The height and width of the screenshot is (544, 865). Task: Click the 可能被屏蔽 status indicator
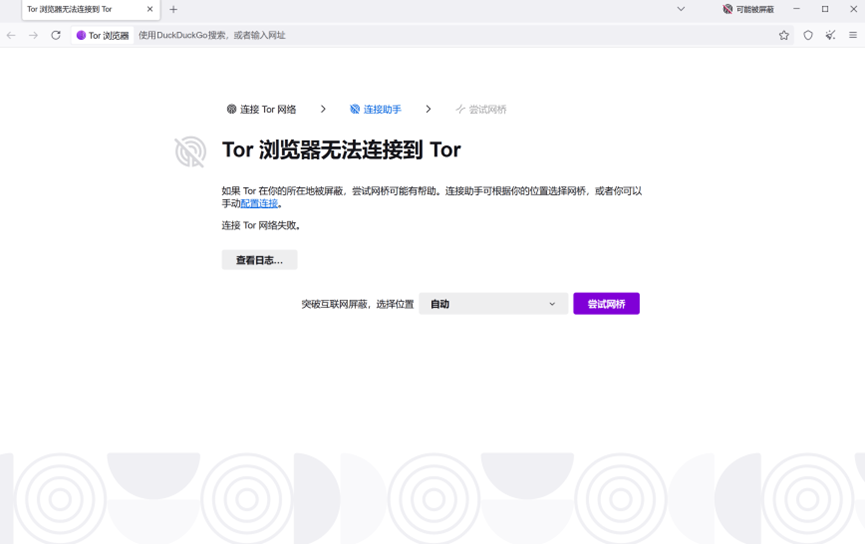748,9
